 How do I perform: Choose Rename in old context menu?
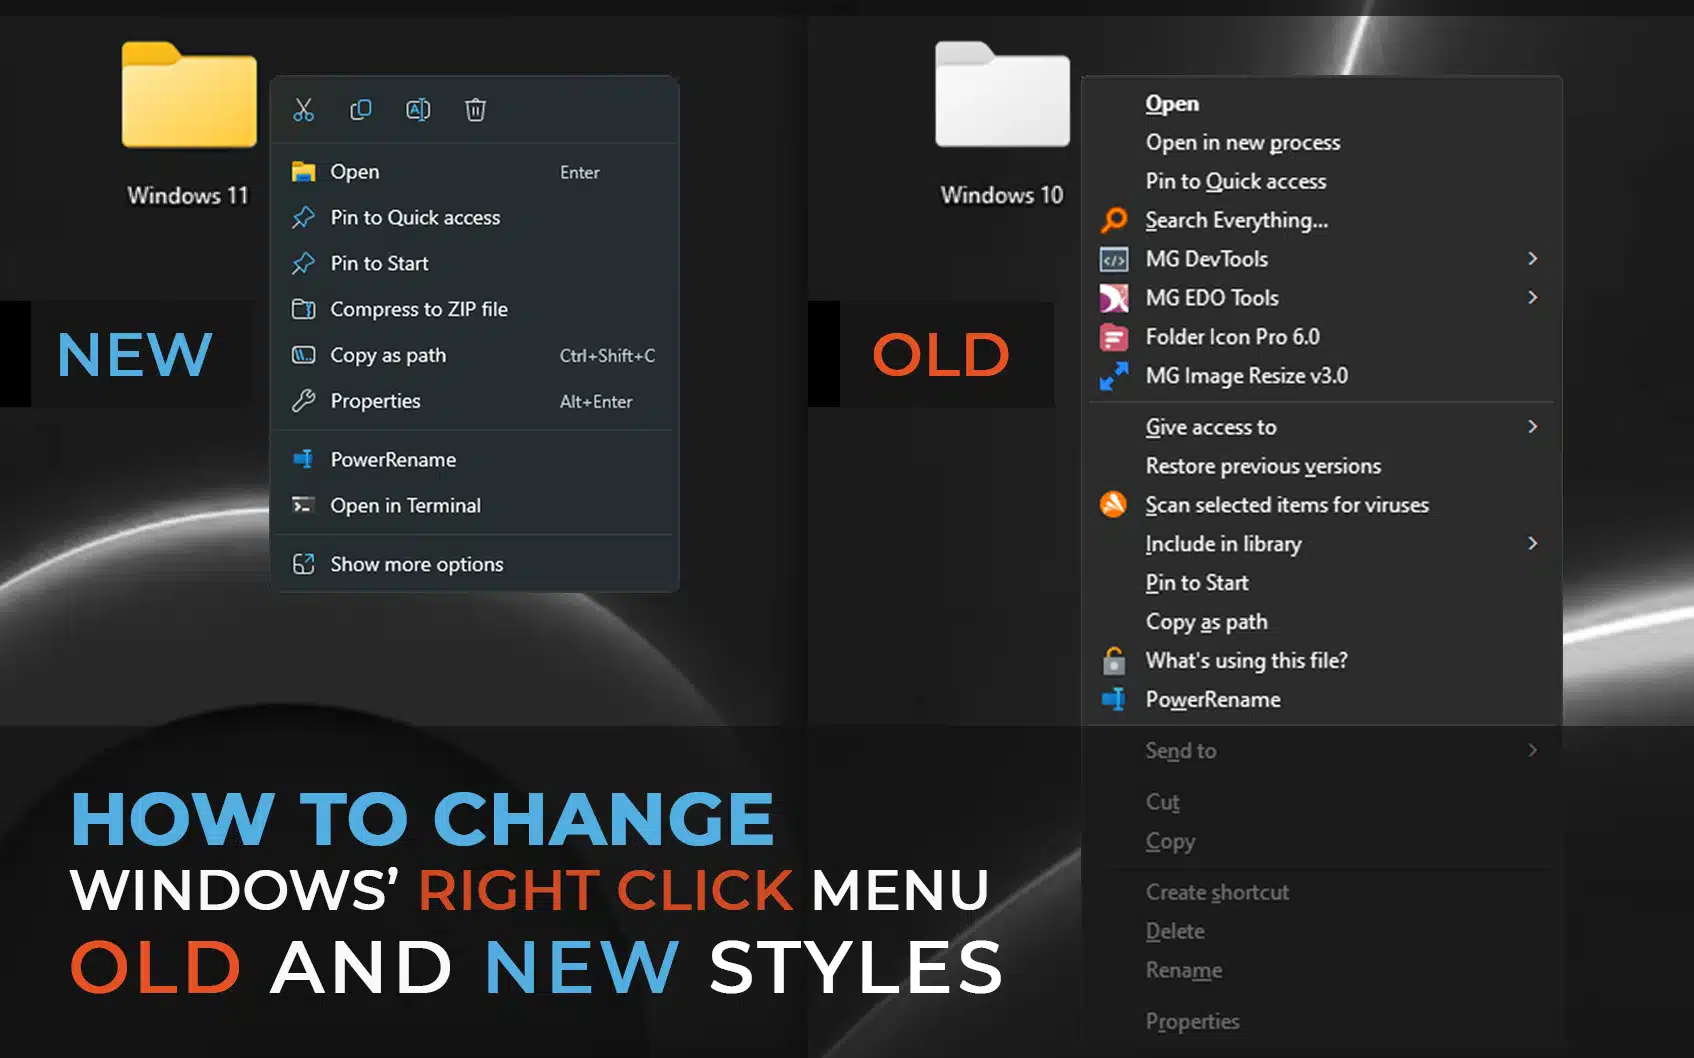[1322, 970]
